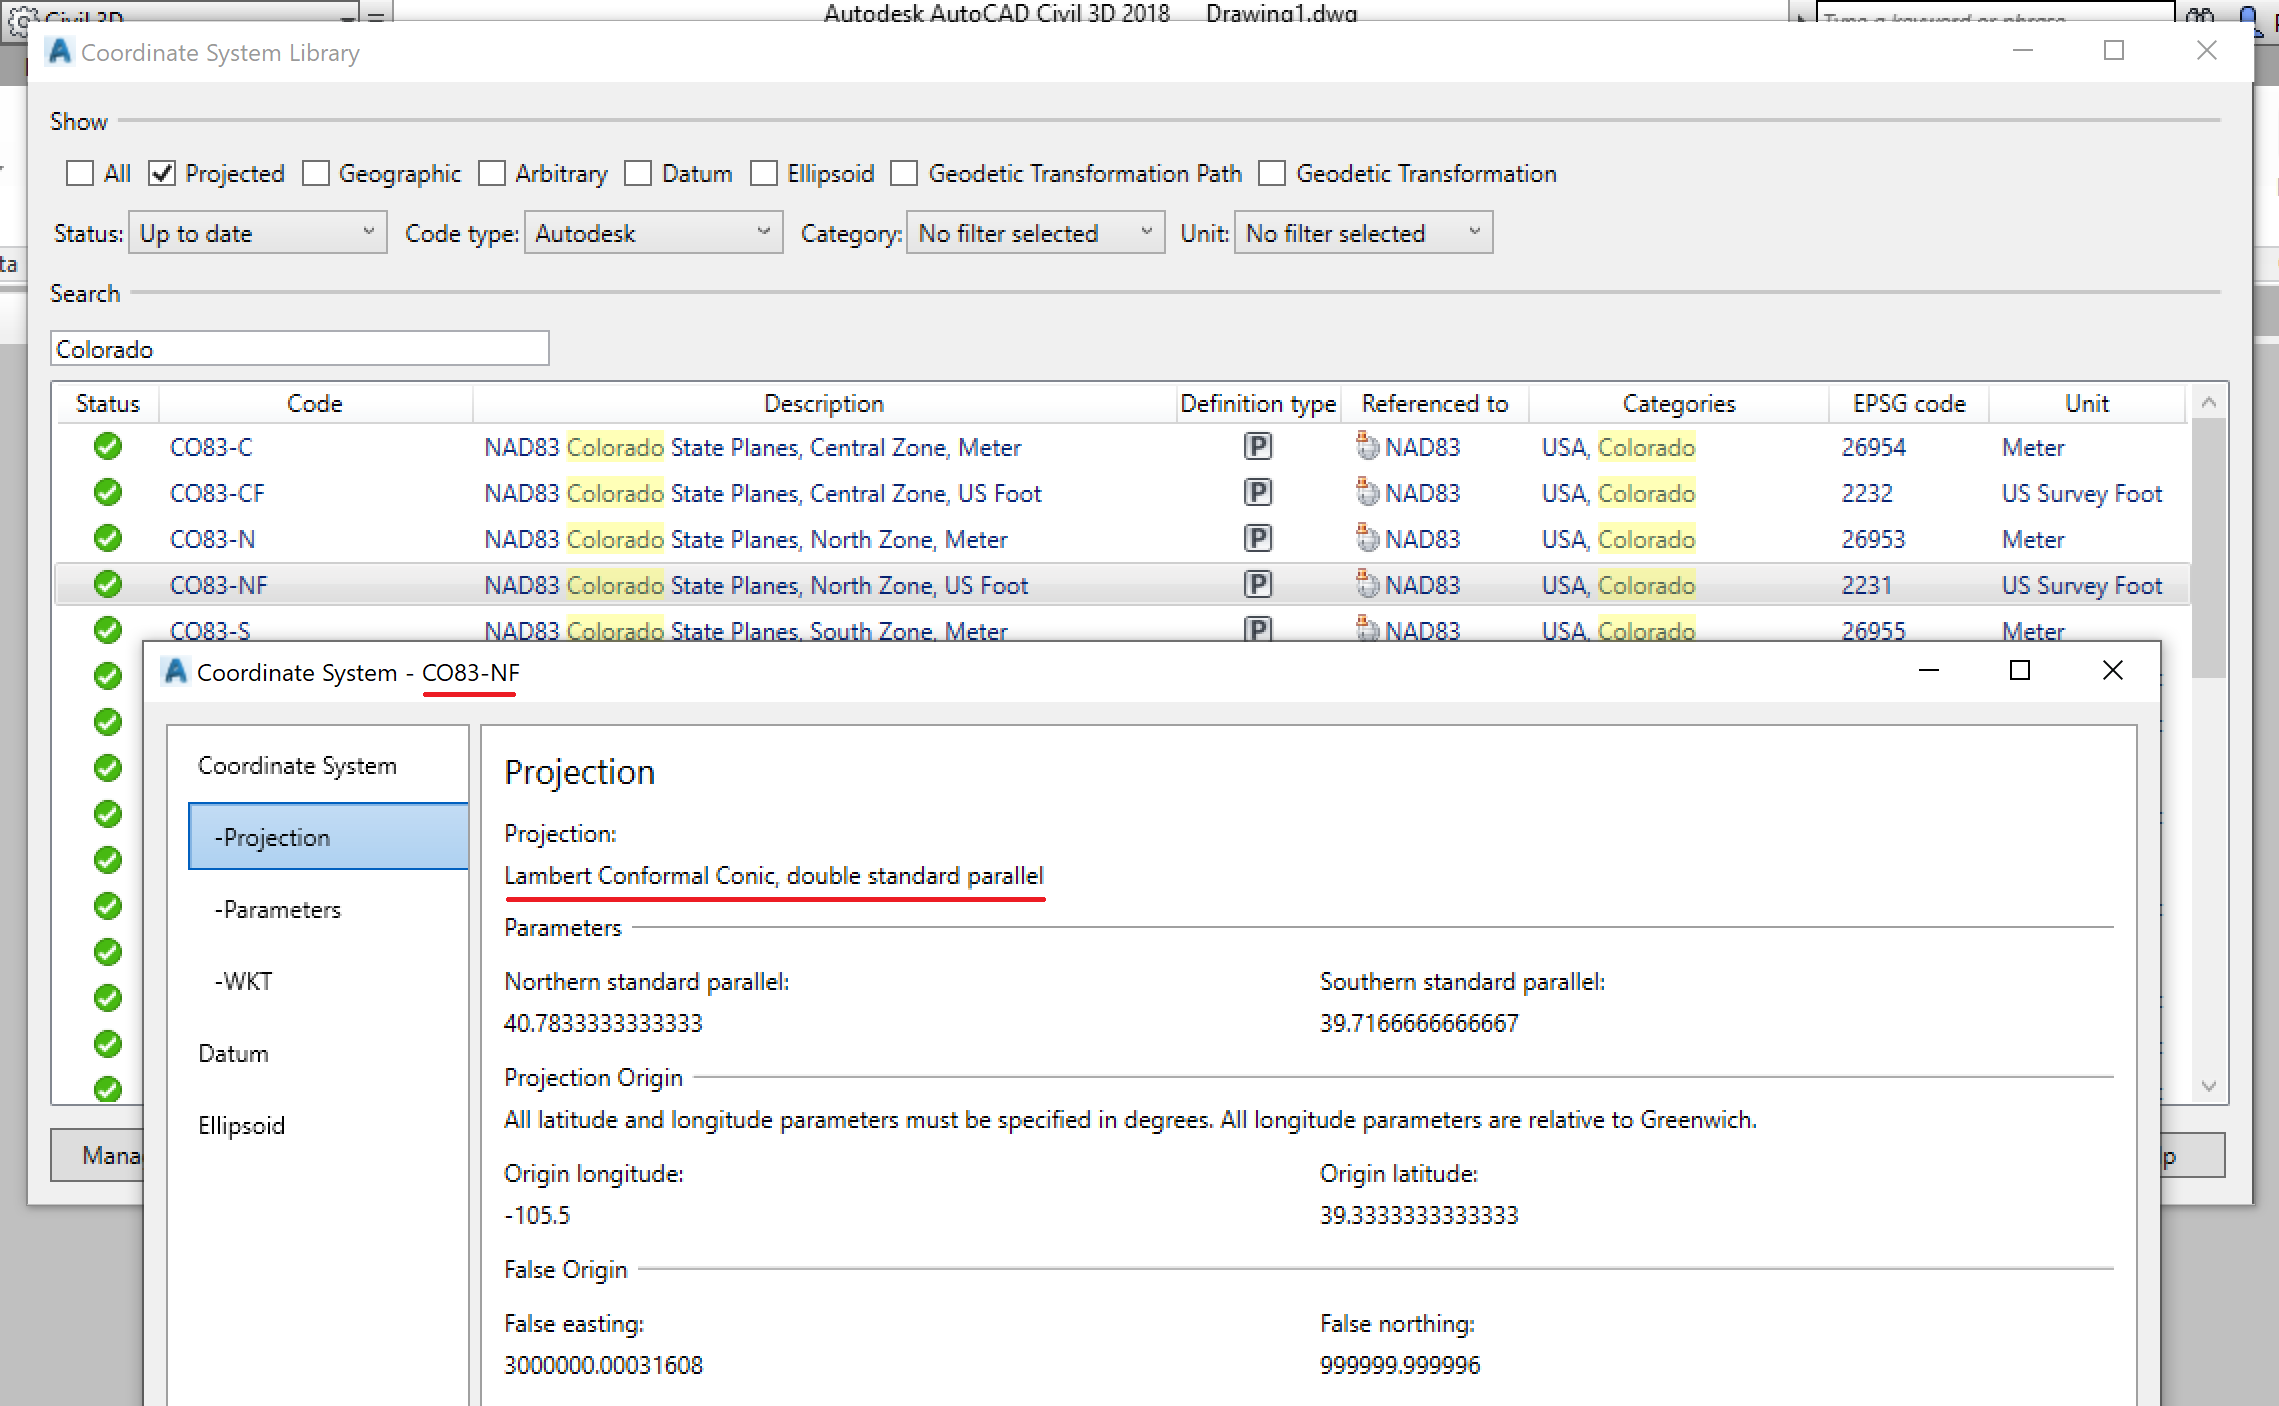The width and height of the screenshot is (2279, 1406).
Task: Enable the All checkbox
Action: click(x=80, y=173)
